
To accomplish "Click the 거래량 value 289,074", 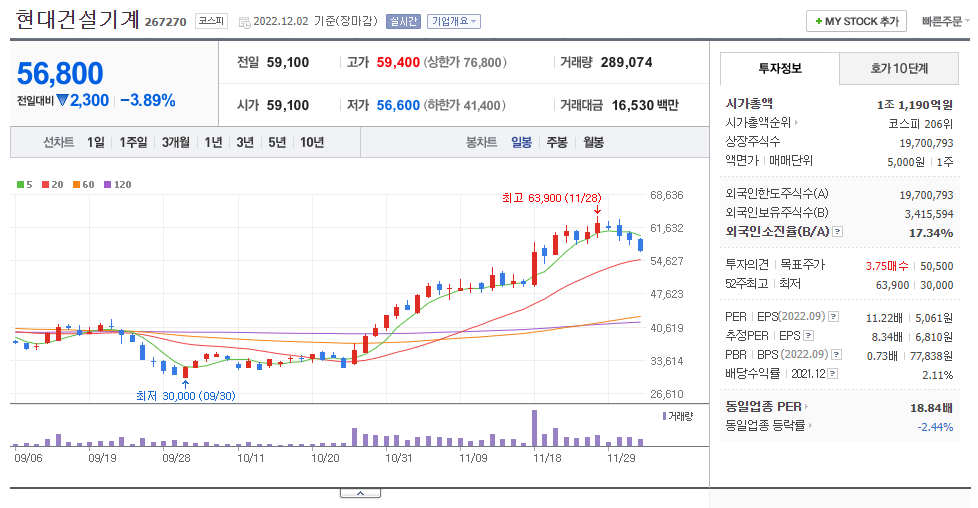I will click(x=626, y=62).
